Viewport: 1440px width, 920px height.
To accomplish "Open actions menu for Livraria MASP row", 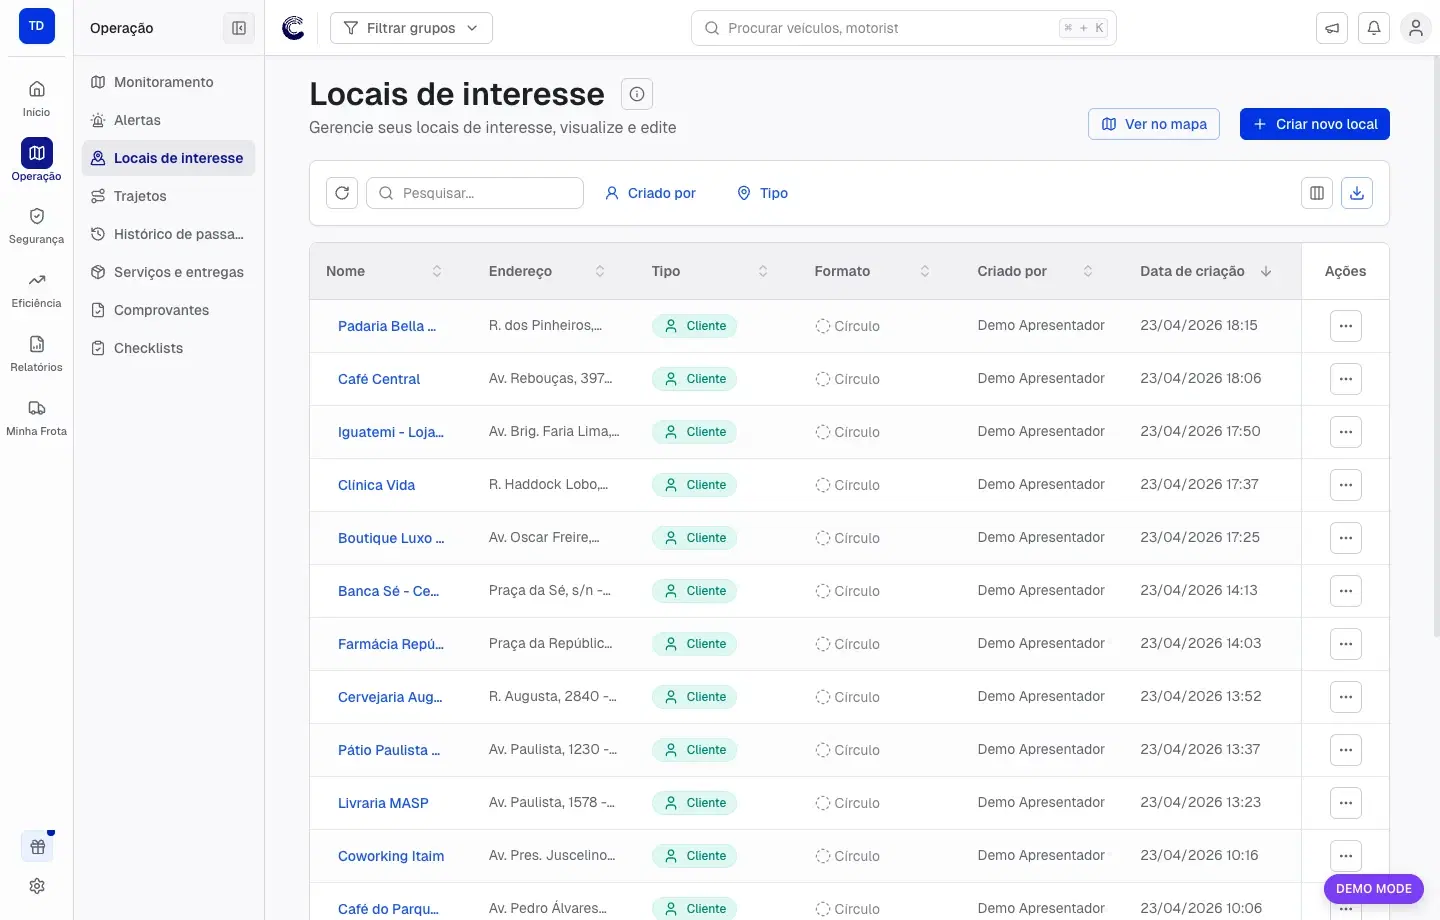I will pyautogui.click(x=1346, y=803).
